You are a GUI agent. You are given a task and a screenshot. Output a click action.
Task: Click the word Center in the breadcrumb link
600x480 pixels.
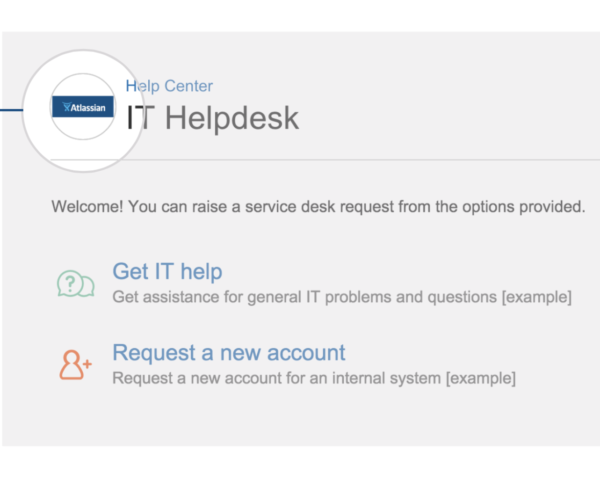(x=189, y=86)
